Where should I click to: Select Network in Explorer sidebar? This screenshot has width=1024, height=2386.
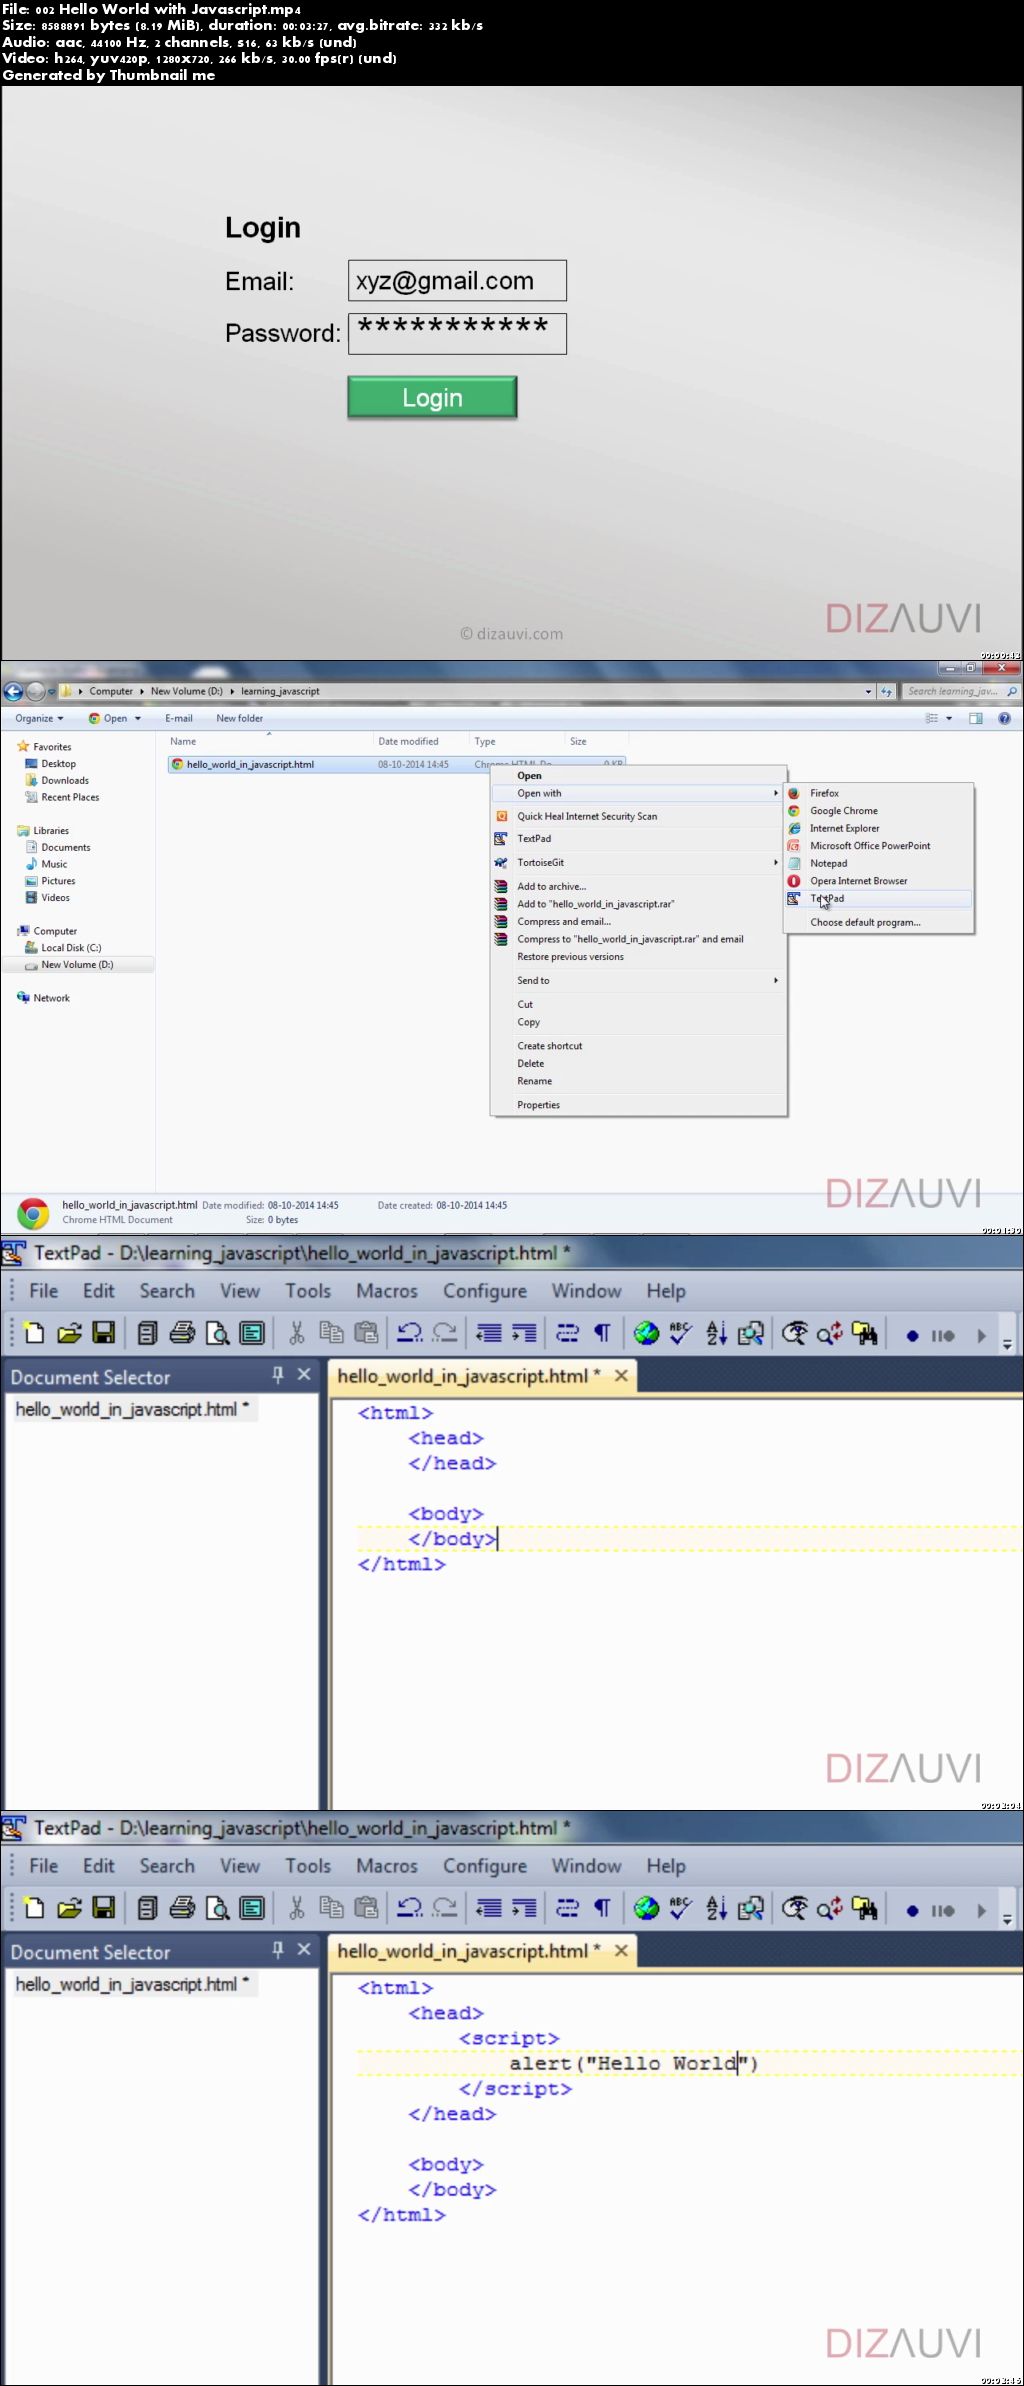(51, 998)
